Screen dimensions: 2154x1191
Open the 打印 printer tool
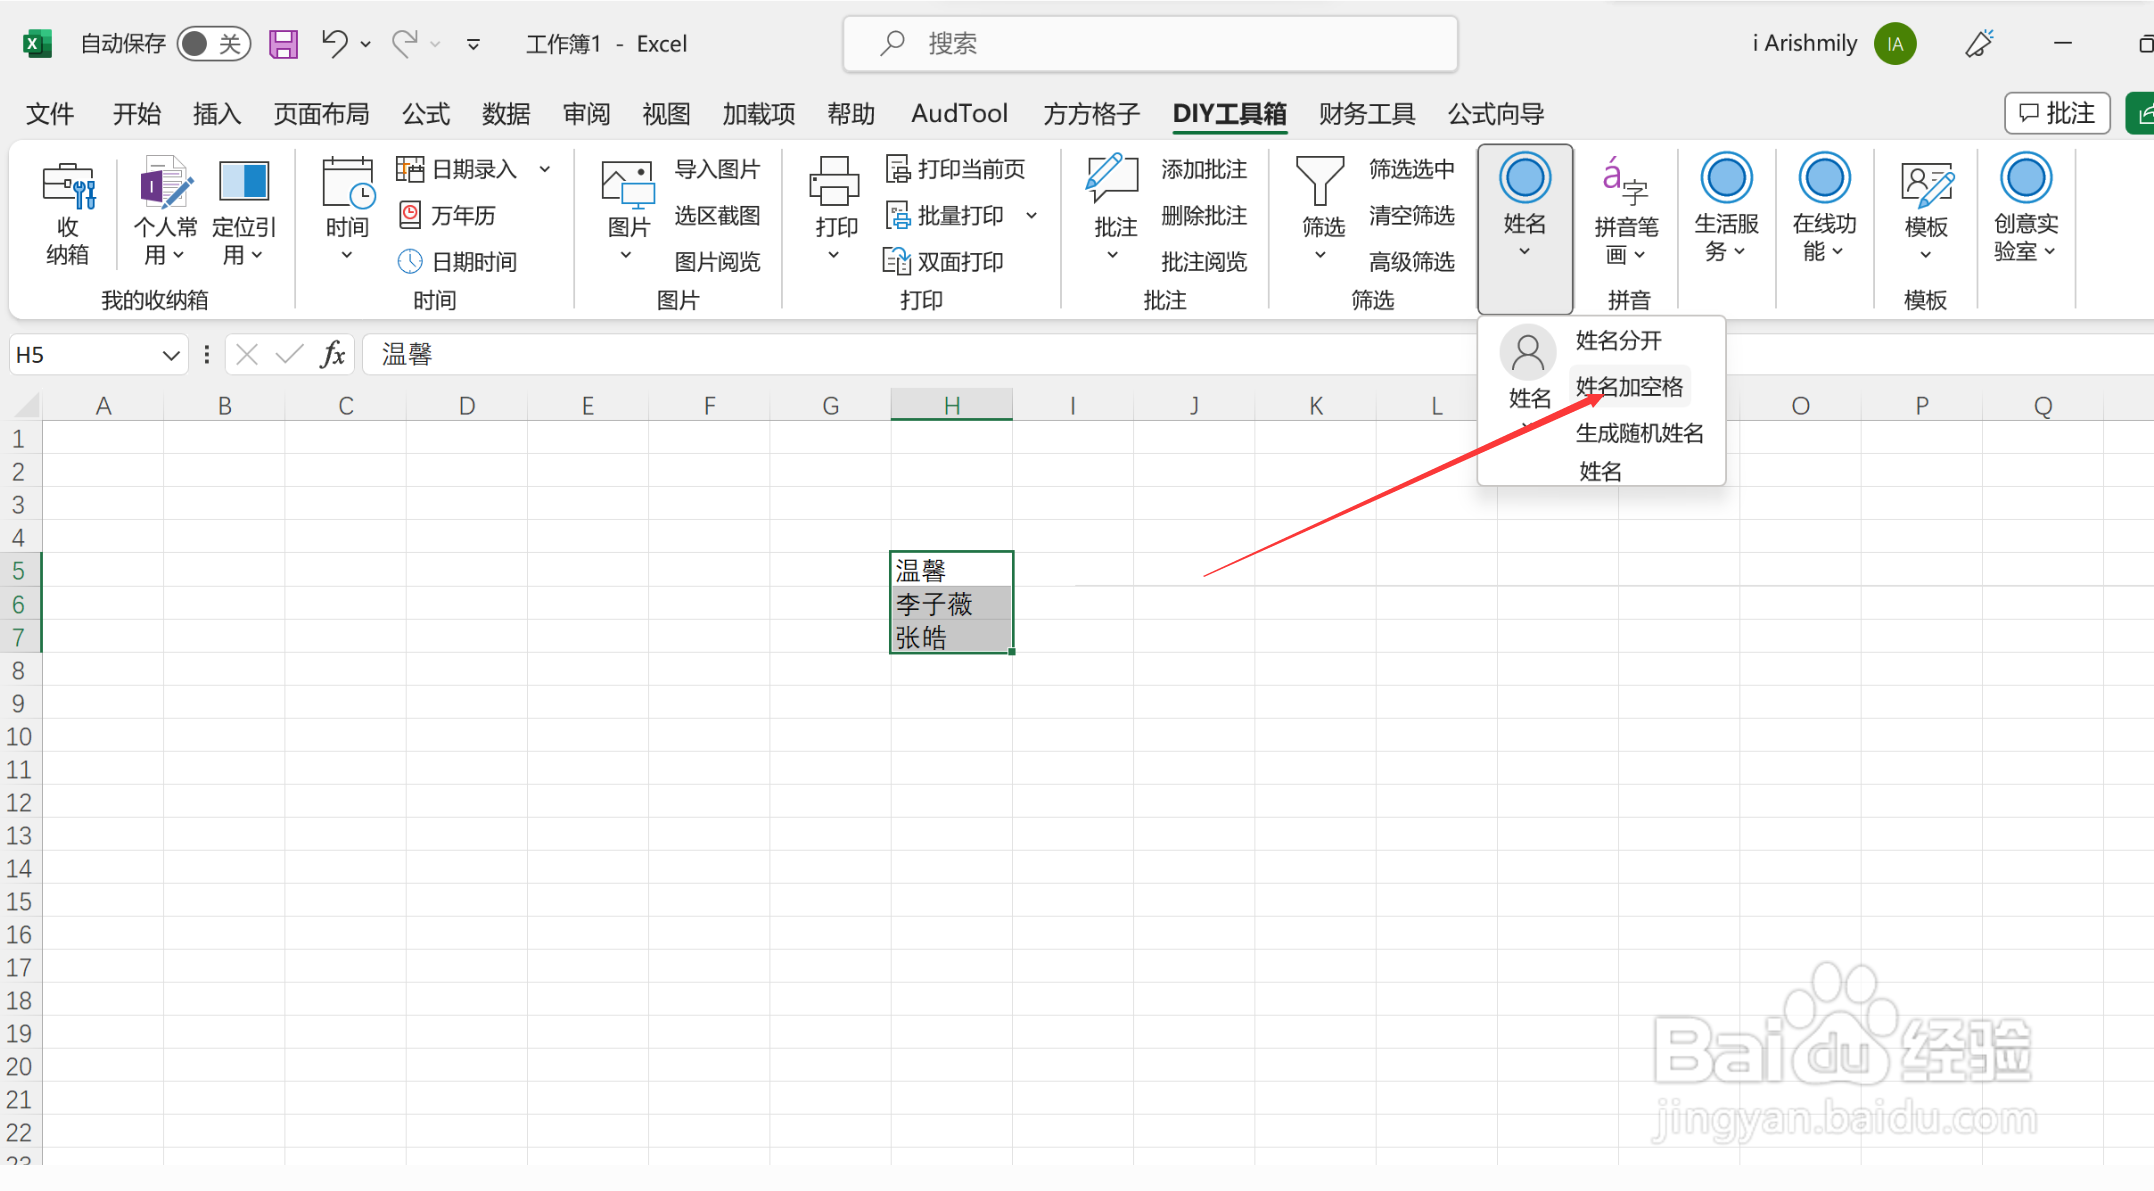[x=834, y=209]
